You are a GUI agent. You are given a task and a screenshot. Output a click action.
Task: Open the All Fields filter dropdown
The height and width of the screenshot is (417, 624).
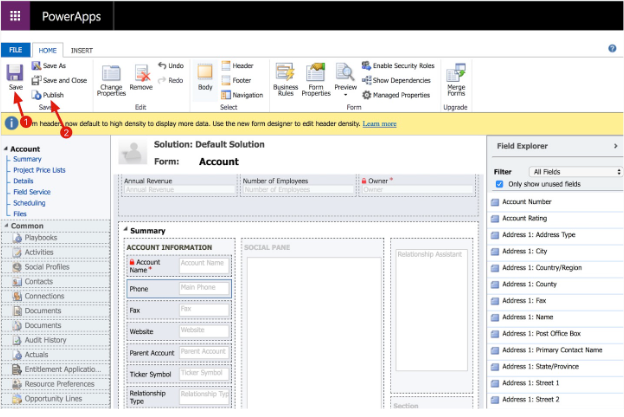tap(575, 172)
